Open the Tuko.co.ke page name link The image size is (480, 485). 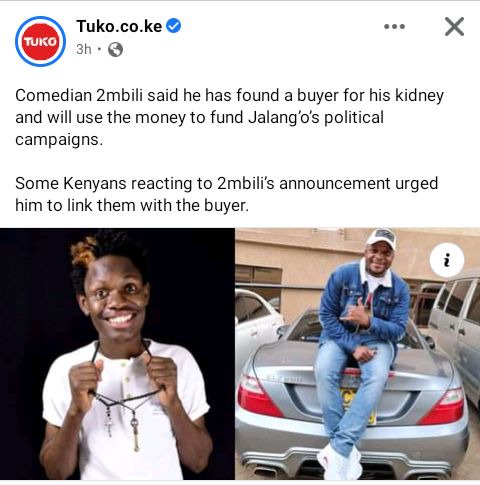point(119,26)
